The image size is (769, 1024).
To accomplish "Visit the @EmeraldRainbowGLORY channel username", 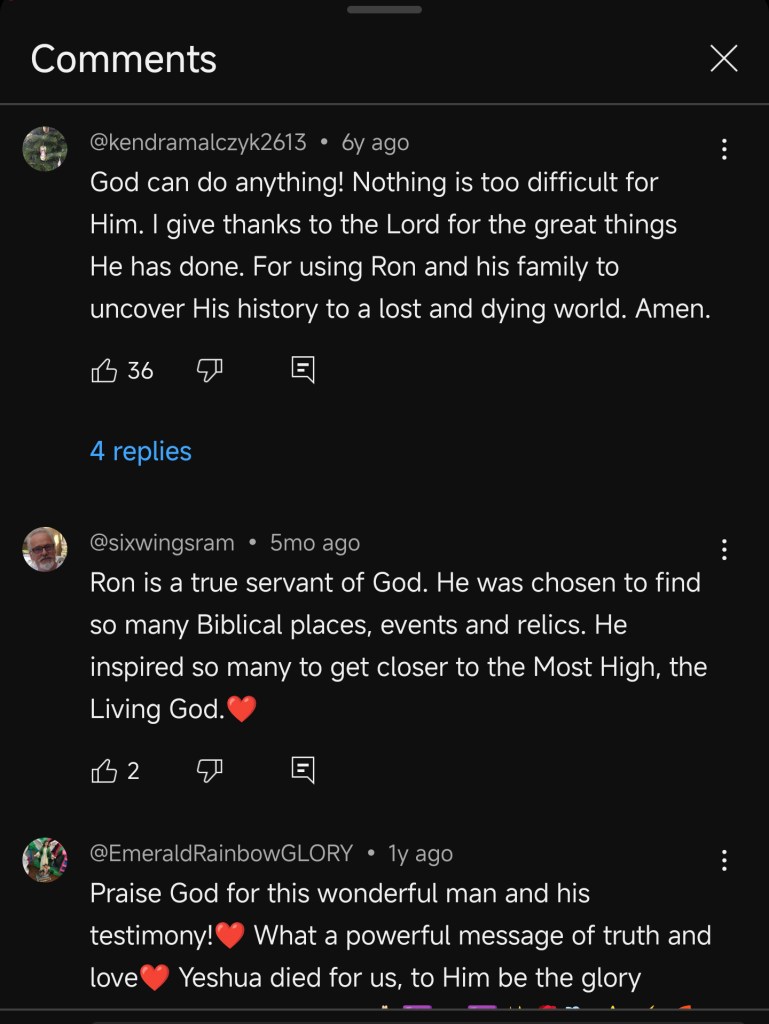I will tap(221, 853).
